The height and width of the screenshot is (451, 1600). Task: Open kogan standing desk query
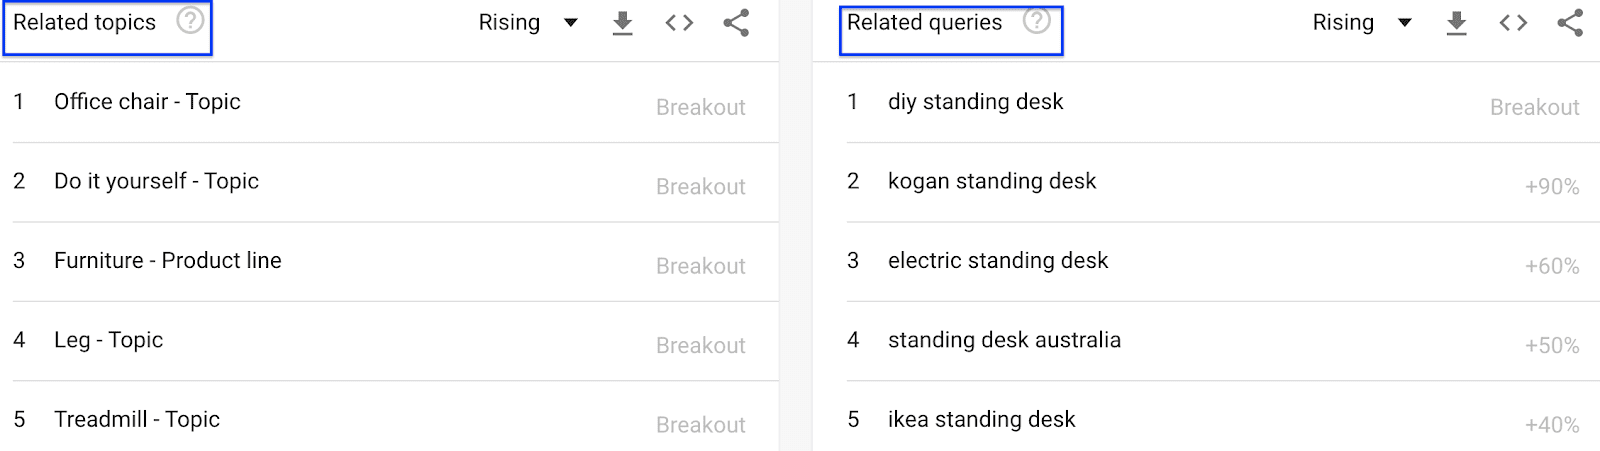click(x=992, y=181)
